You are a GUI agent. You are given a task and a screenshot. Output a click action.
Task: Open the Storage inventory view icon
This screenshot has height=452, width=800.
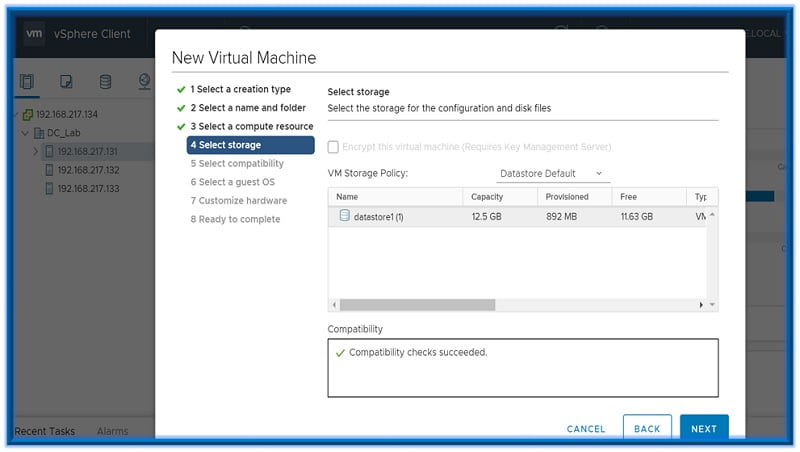(105, 81)
